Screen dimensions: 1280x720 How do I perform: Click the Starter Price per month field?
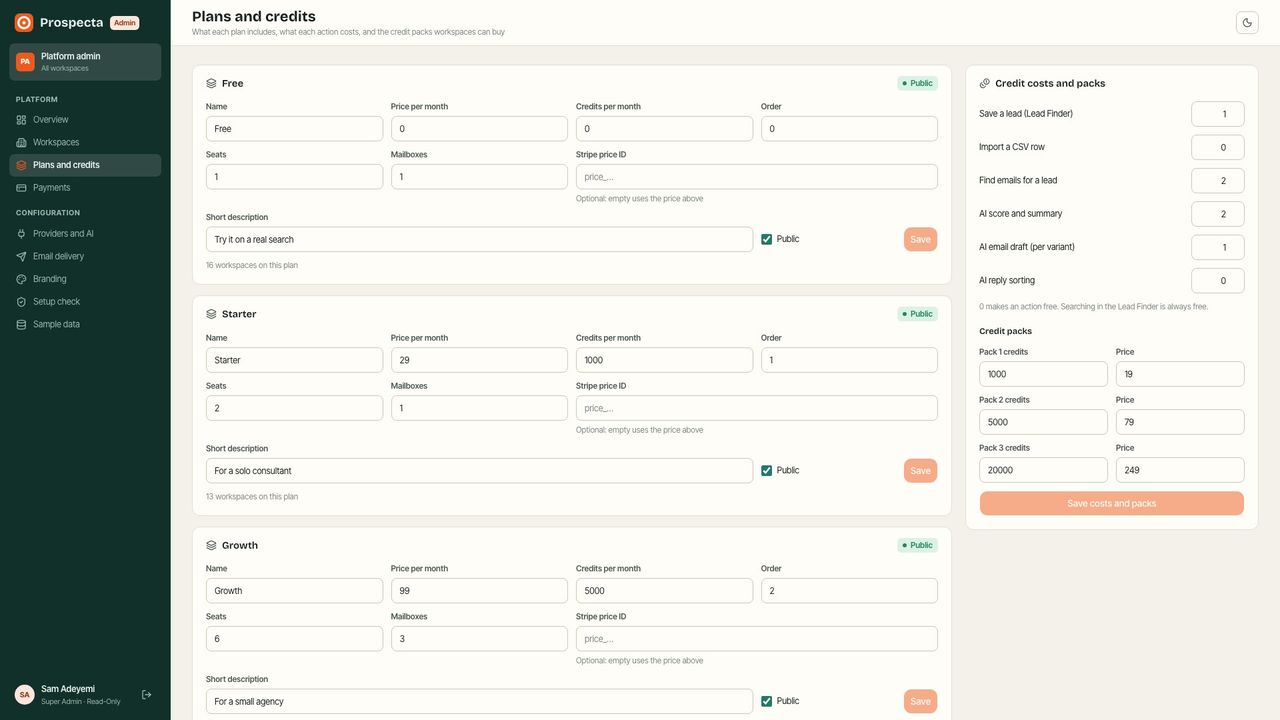coord(479,360)
